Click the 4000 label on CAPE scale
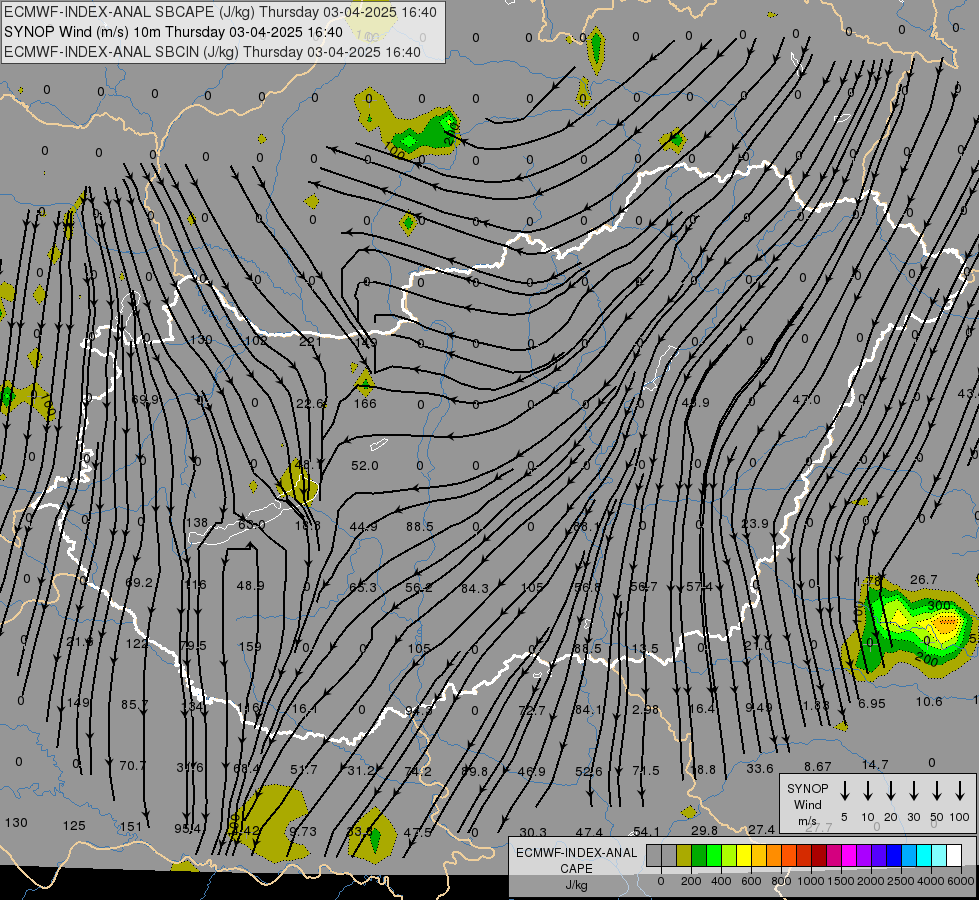 (x=932, y=881)
